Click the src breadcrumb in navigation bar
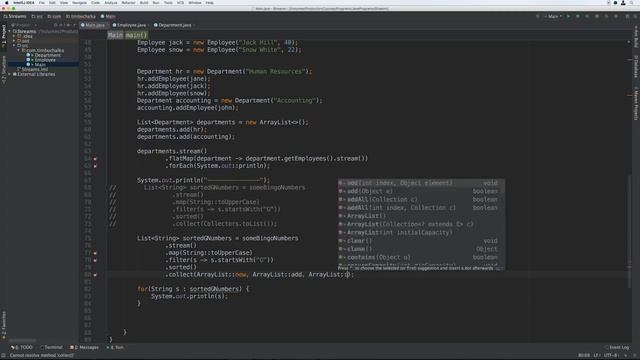Viewport: 640px width, 360px height. tap(37, 16)
